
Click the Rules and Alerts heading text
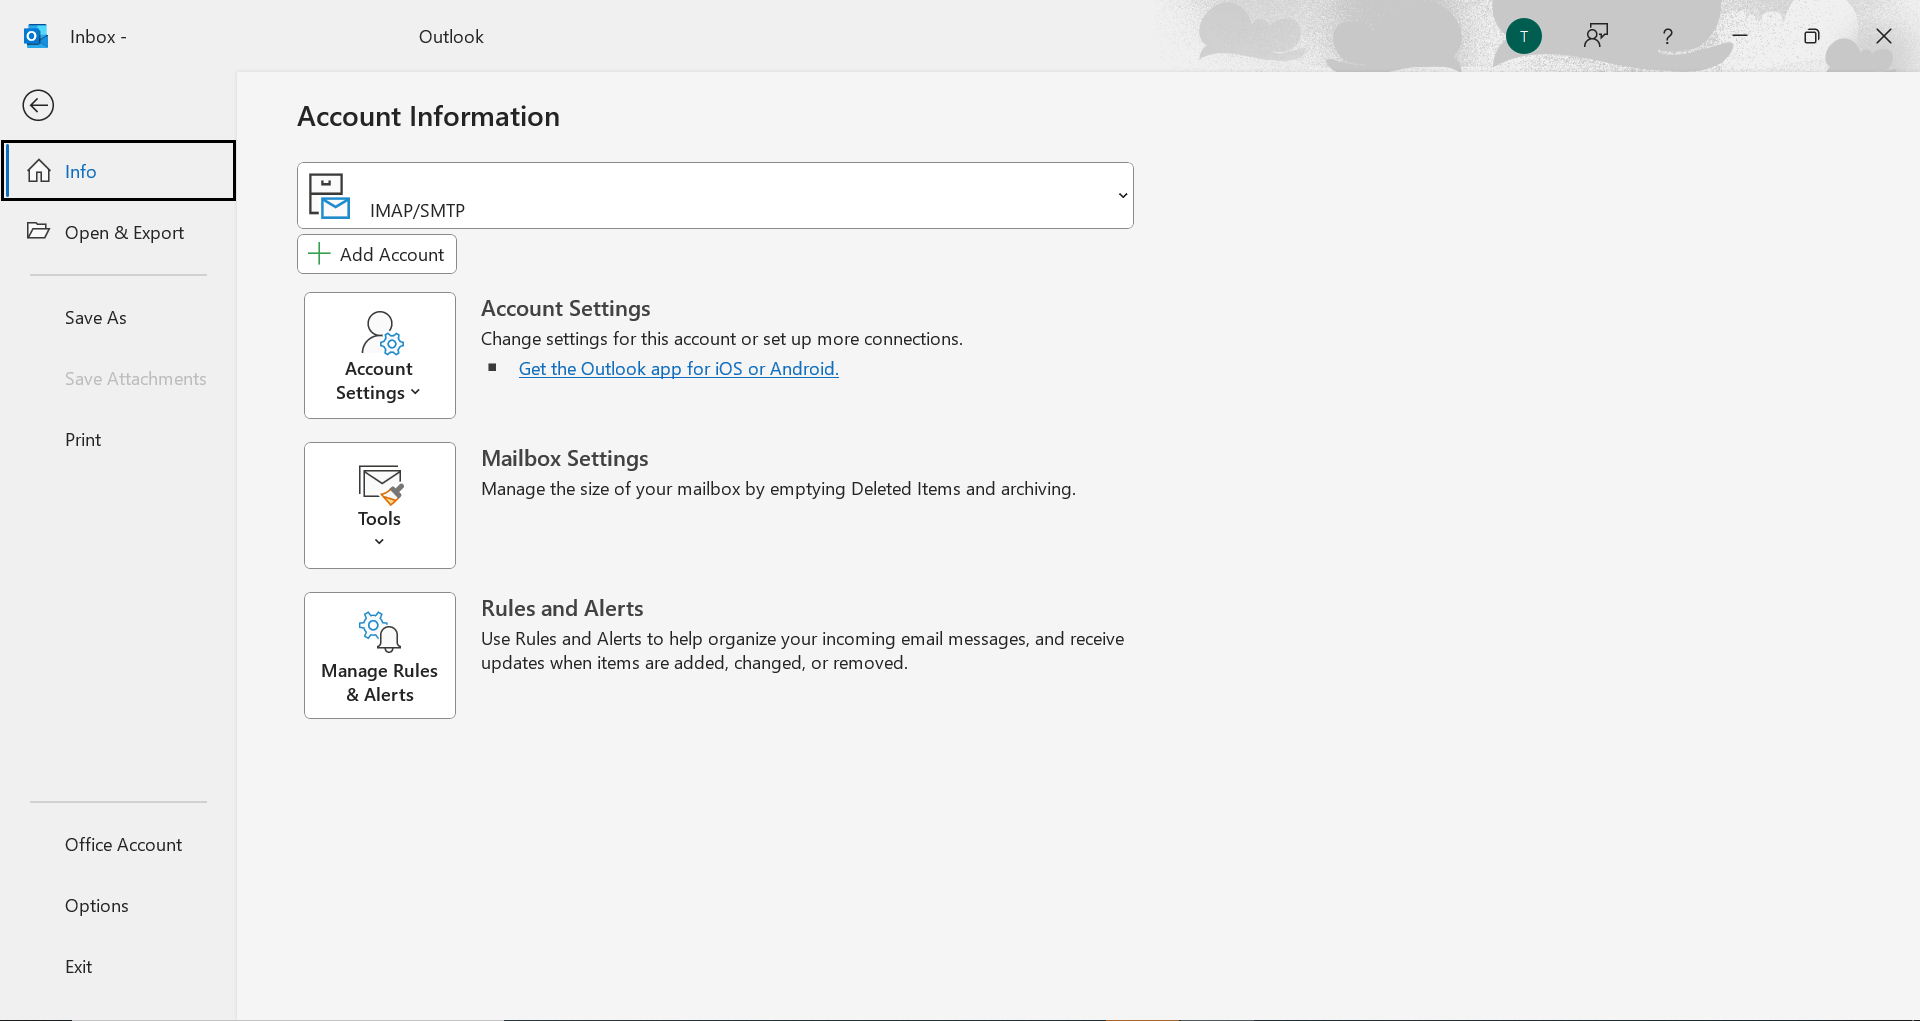[562, 608]
